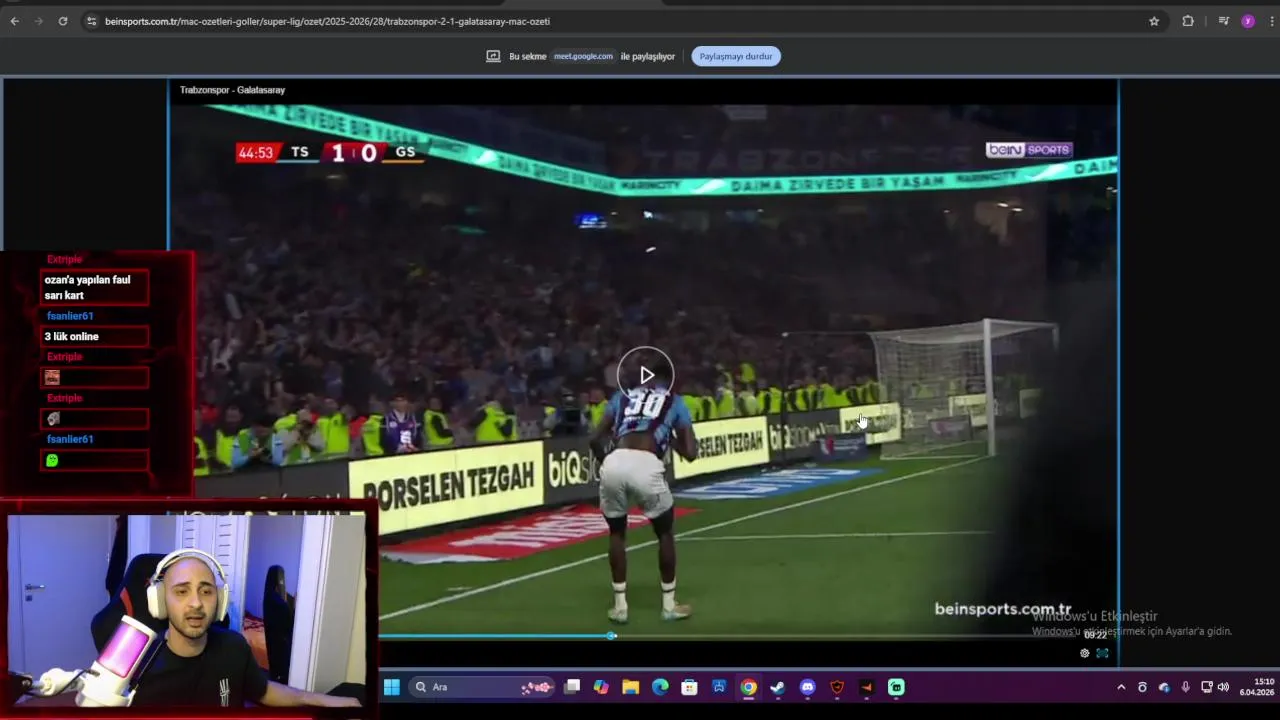Switch to Google Chrome on the taskbar

(x=748, y=687)
